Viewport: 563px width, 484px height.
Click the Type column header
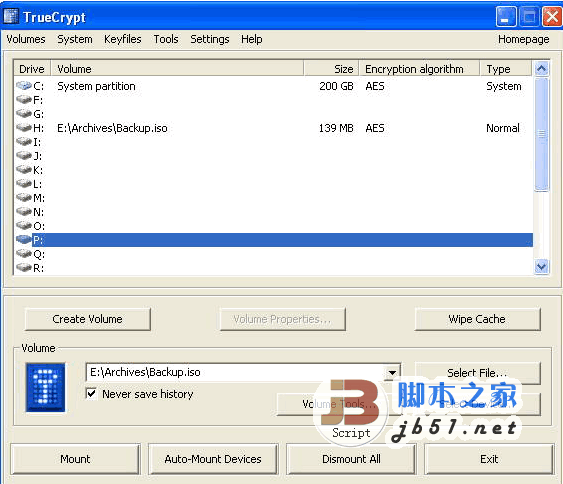(506, 69)
